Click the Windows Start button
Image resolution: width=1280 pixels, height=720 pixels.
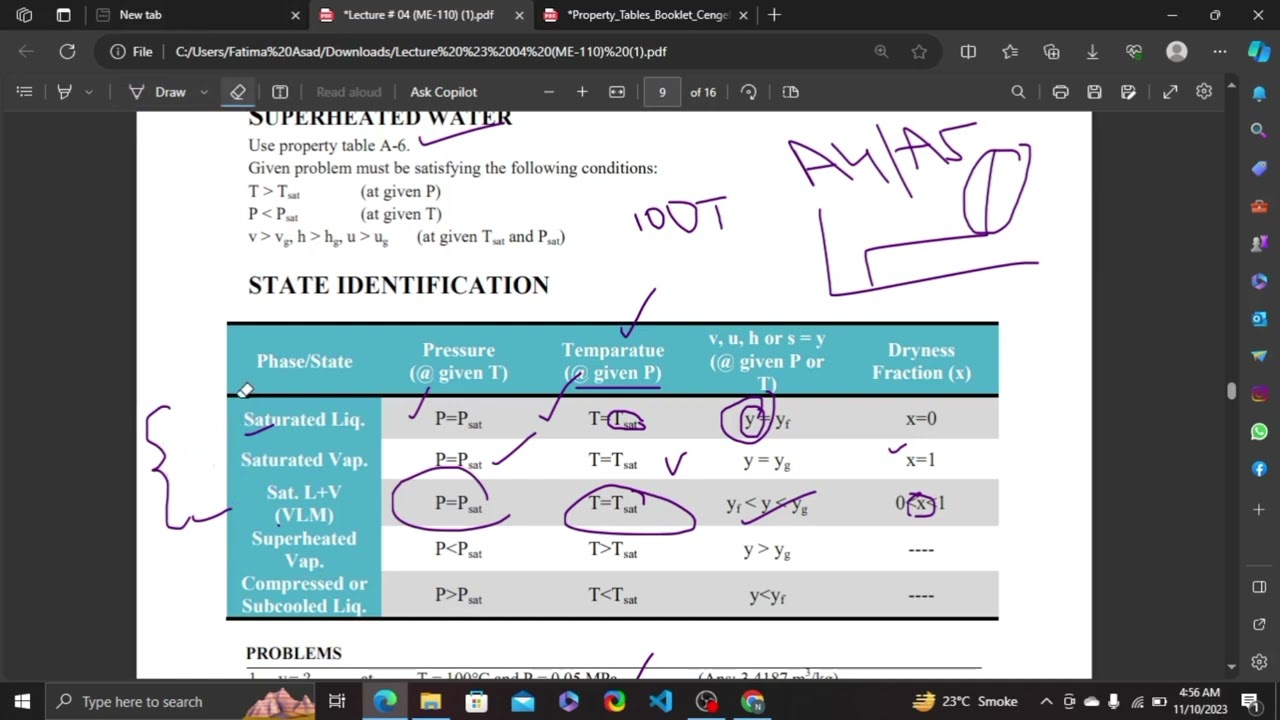tap(22, 701)
